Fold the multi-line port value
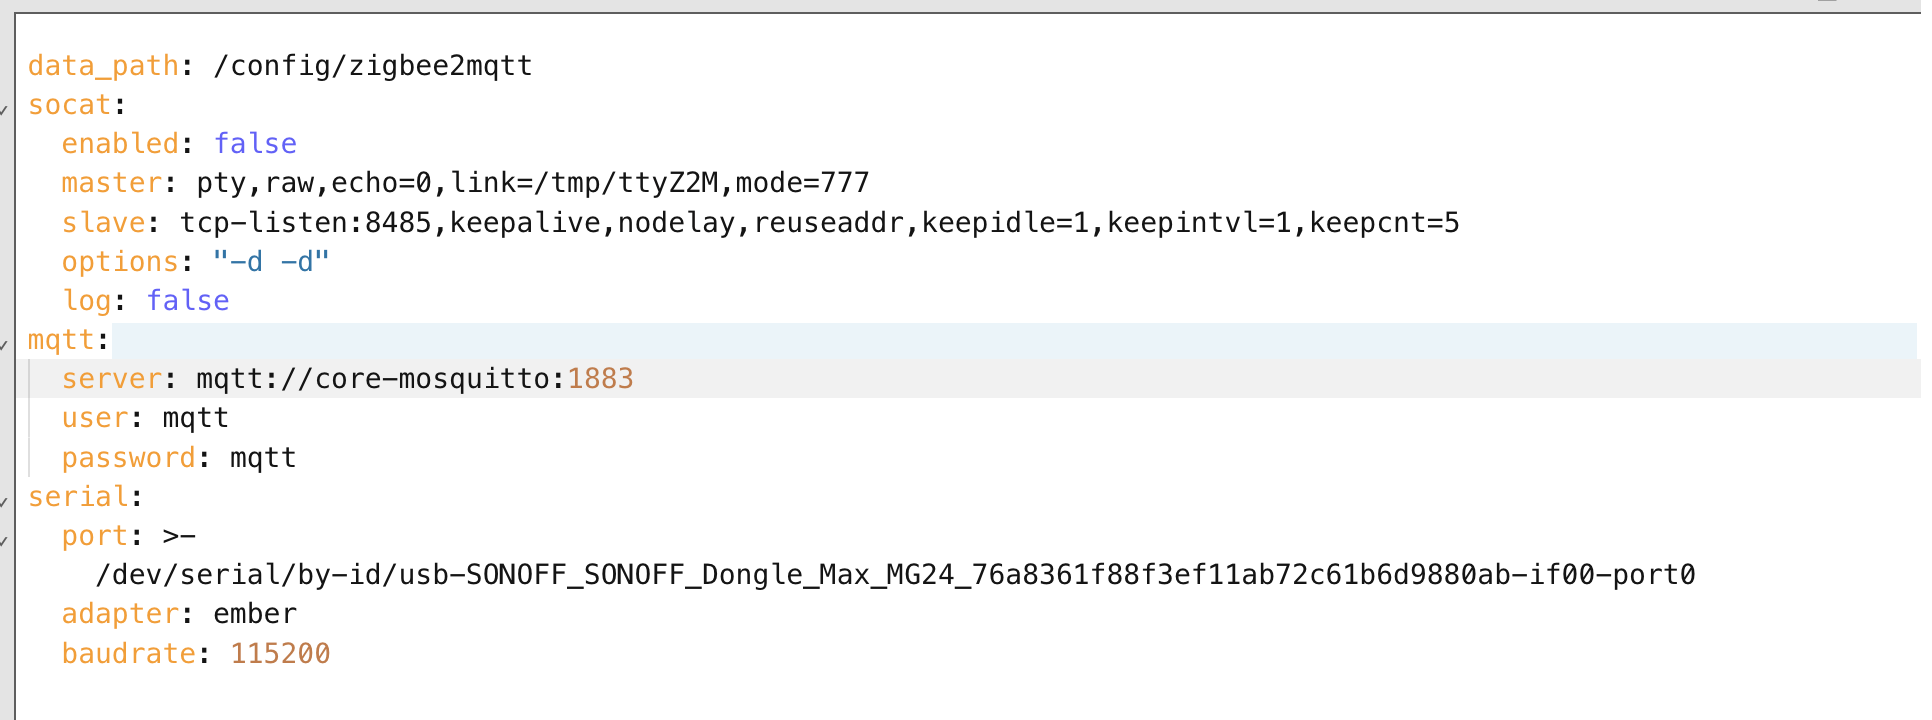The image size is (1932, 720). click(x=5, y=540)
